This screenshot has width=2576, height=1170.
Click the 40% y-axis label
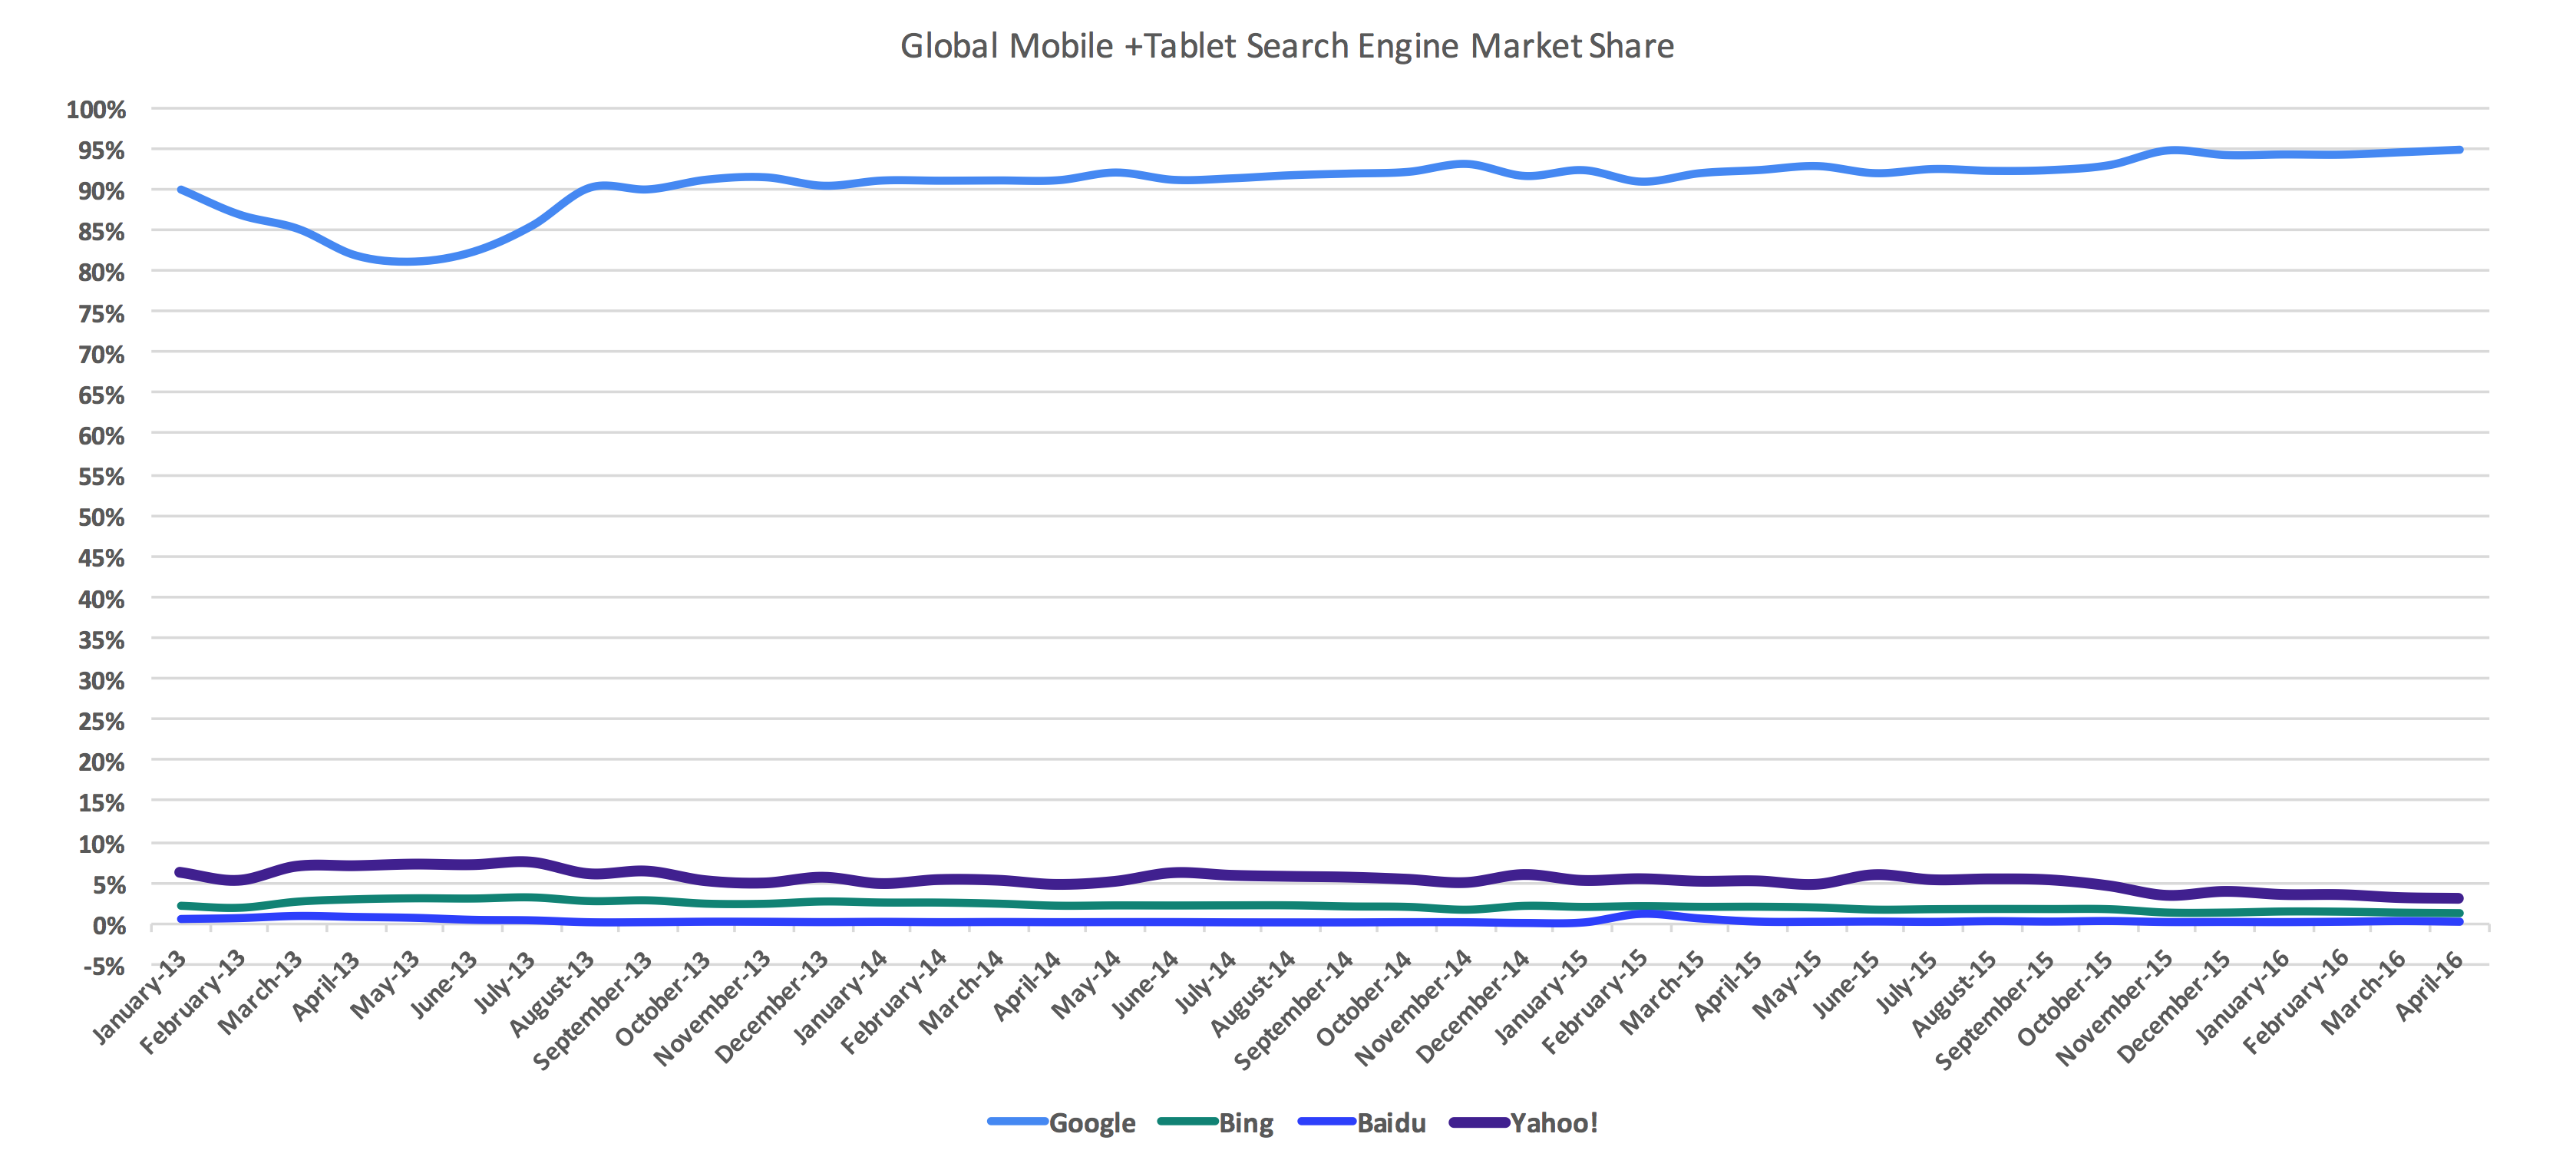click(x=102, y=599)
